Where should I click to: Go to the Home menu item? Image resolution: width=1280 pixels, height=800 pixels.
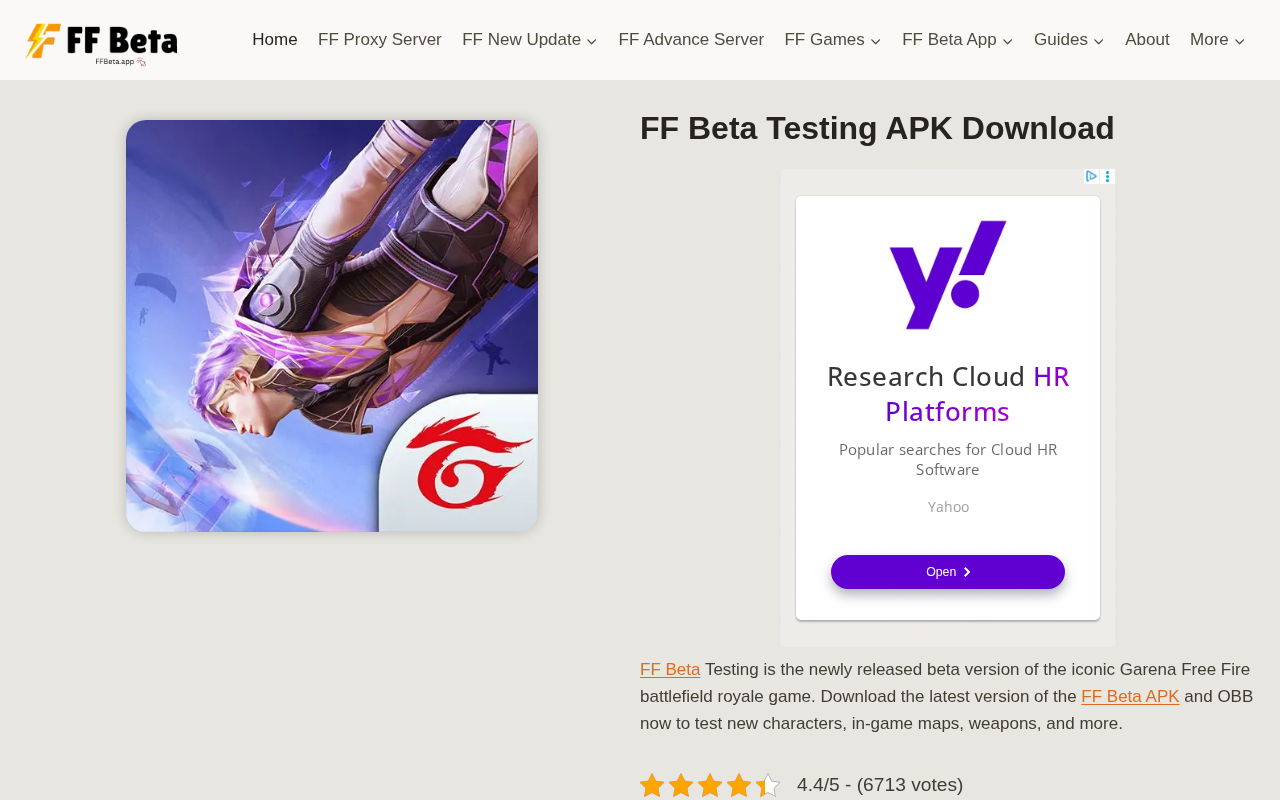point(275,40)
